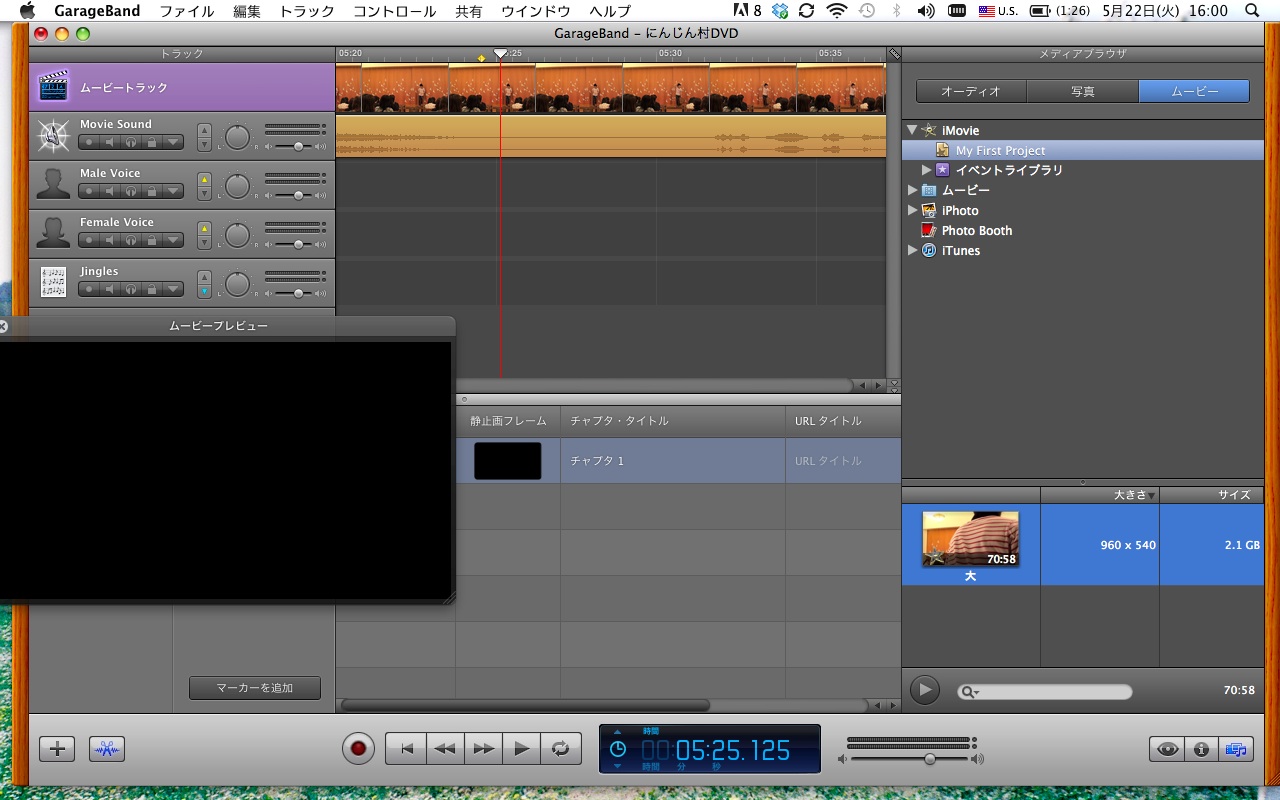The height and width of the screenshot is (800, 1280).
Task: Click the rewind transport button
Action: 445,748
